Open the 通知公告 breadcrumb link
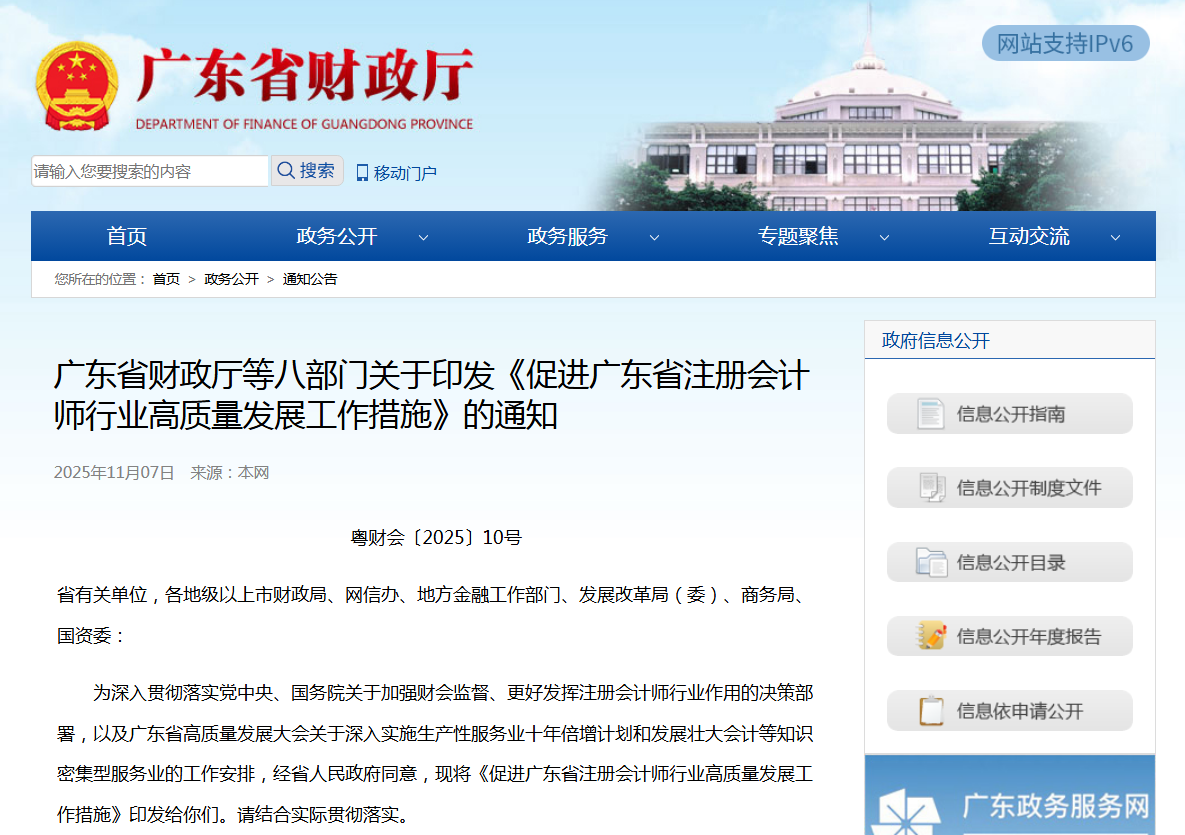The width and height of the screenshot is (1185, 835). (310, 279)
